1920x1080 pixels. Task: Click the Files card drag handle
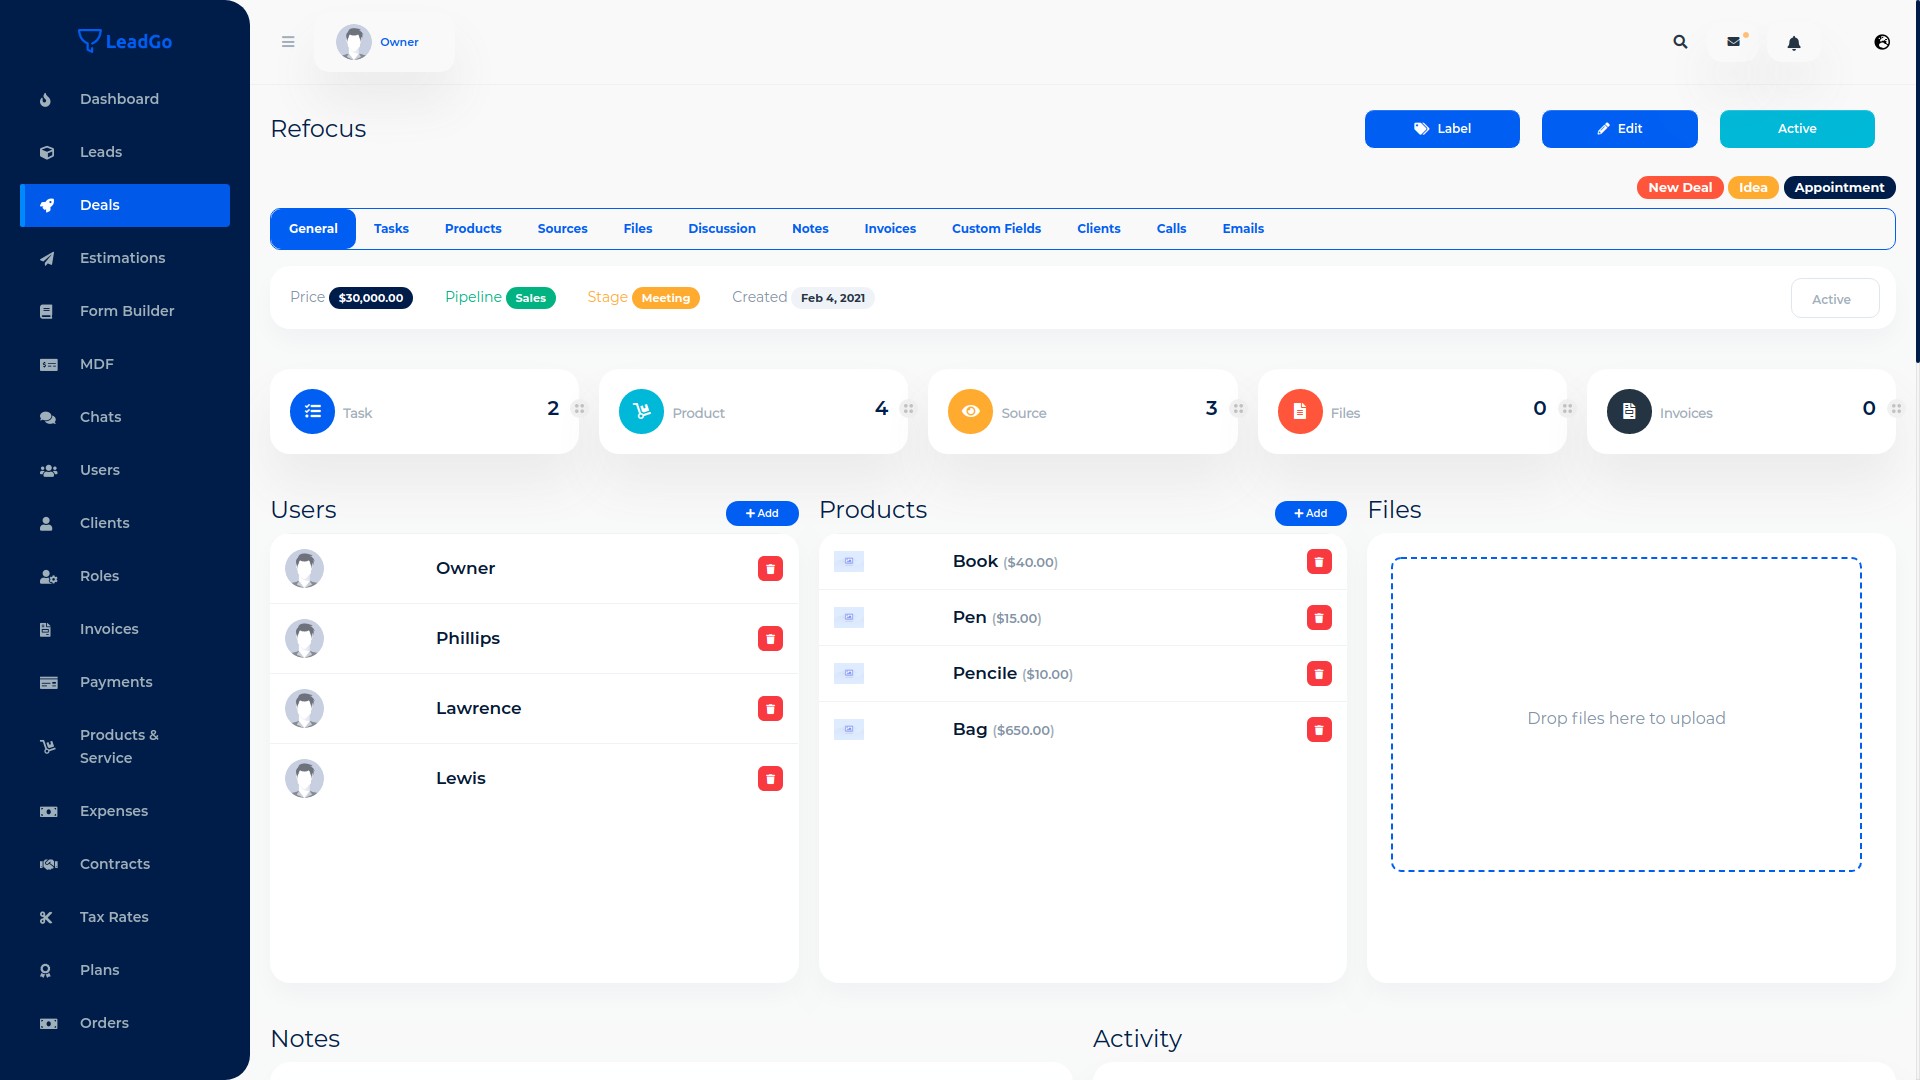[x=1567, y=408]
